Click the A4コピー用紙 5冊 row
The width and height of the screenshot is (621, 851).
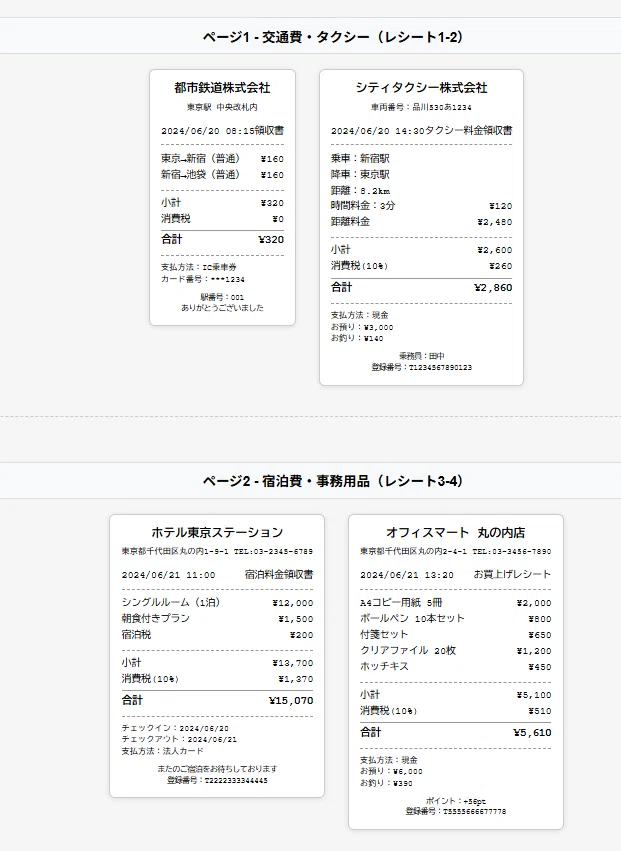coord(455,602)
